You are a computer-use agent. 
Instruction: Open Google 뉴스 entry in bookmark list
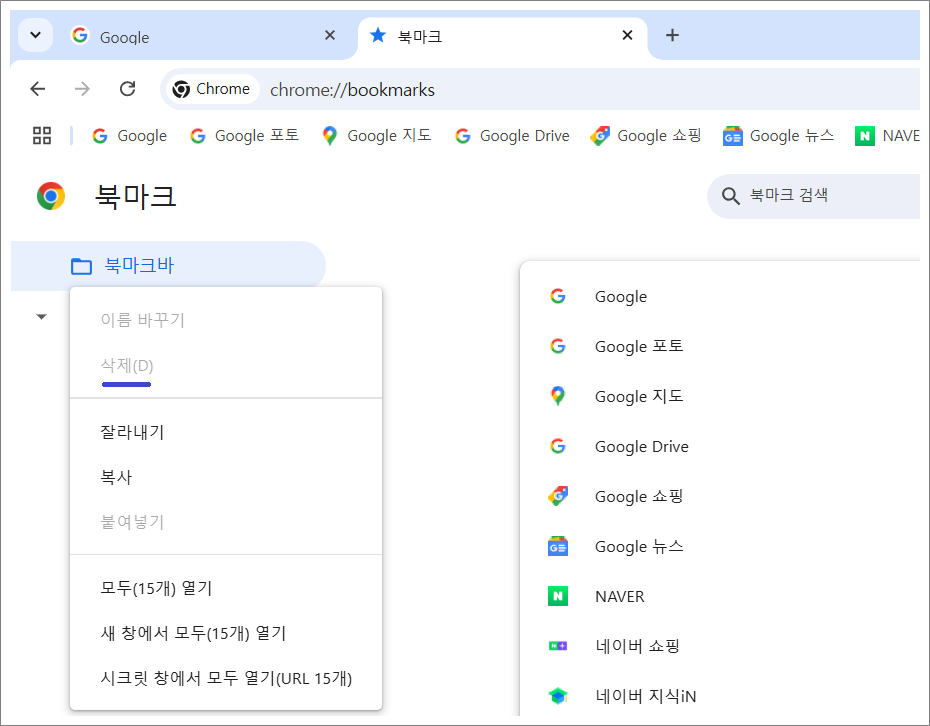click(x=720, y=546)
